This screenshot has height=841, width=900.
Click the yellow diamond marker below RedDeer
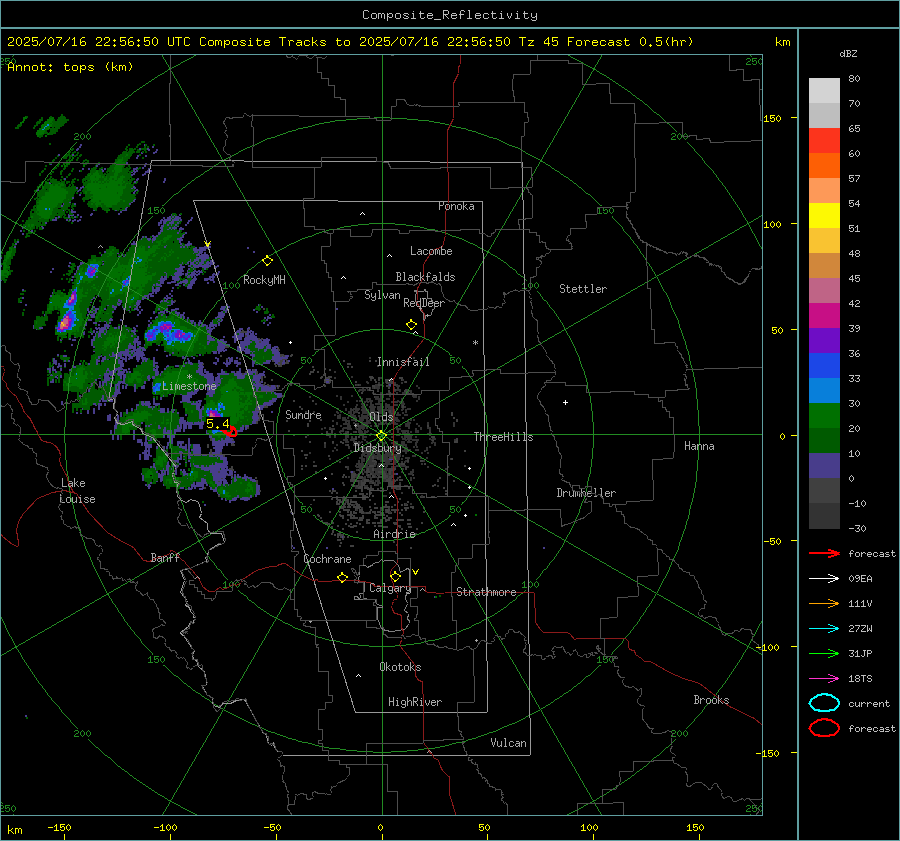click(411, 325)
